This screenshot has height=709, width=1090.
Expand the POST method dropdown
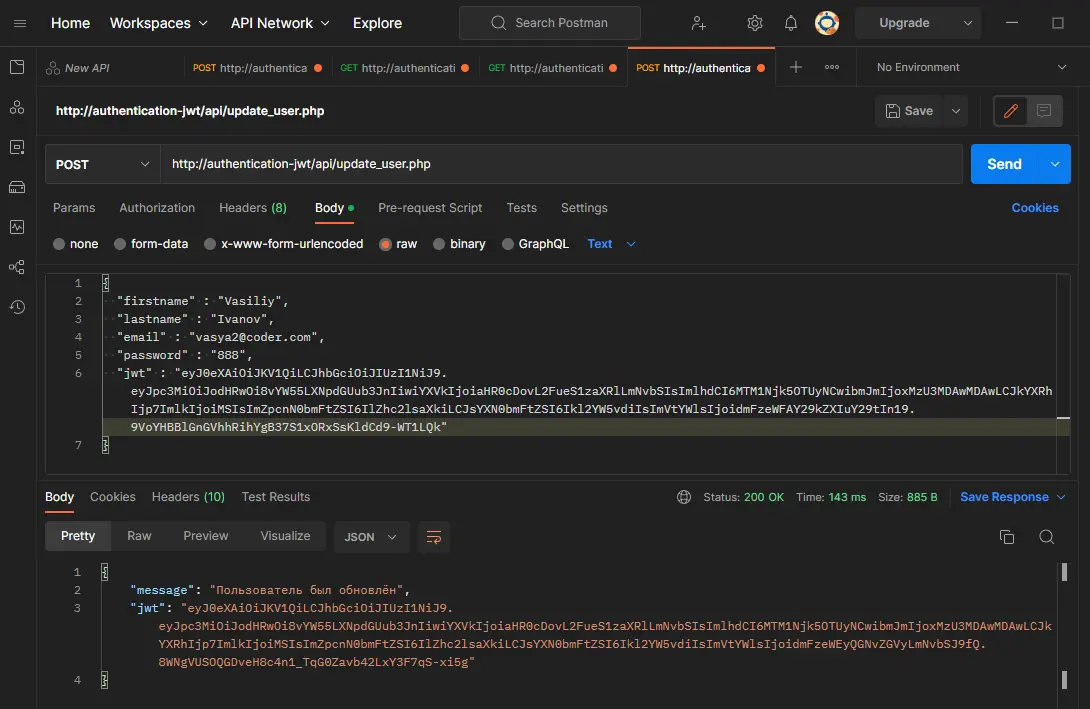click(102, 164)
